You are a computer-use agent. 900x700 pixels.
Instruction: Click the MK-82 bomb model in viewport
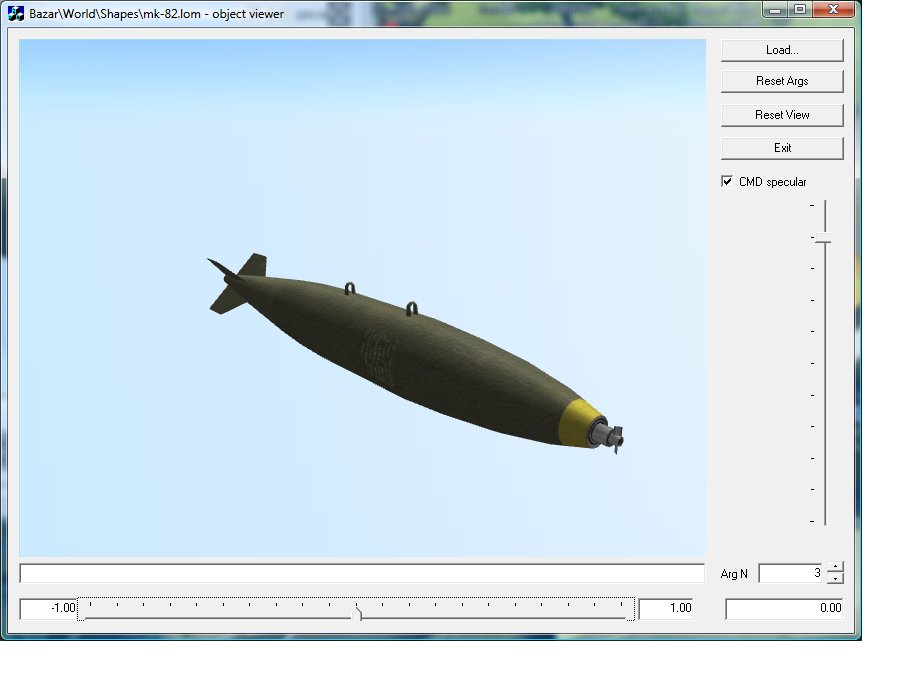pos(413,353)
